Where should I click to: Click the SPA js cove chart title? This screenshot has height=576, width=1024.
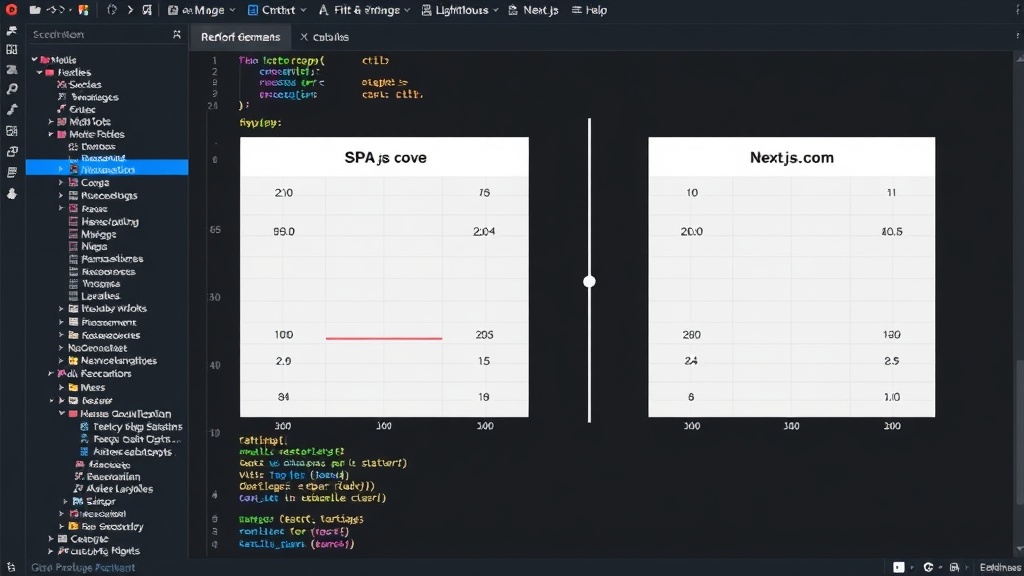[x=385, y=157]
